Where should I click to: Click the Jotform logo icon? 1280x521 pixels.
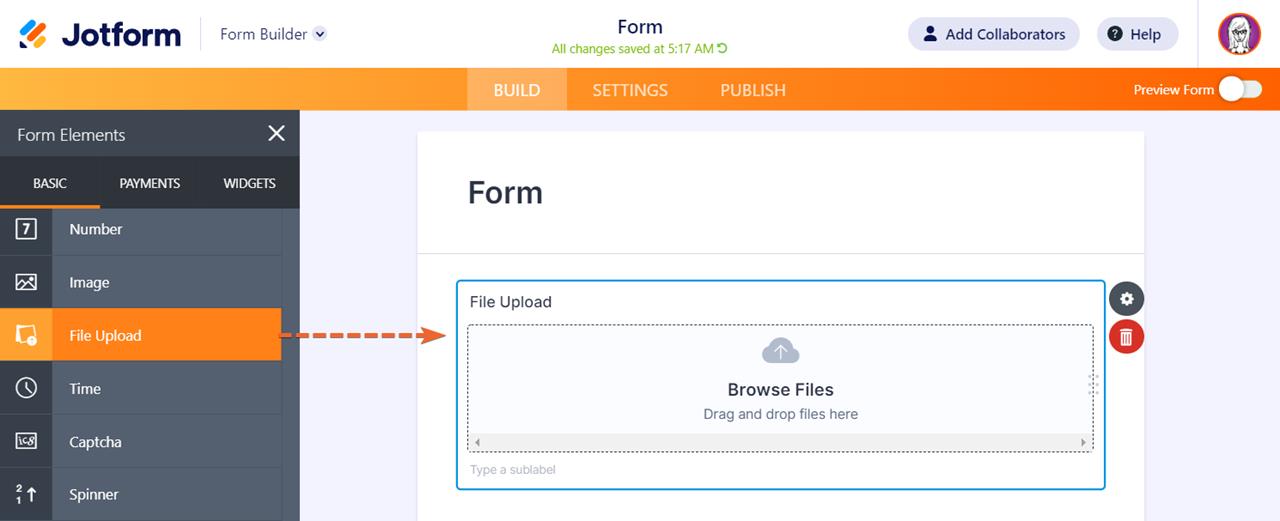tap(33, 34)
